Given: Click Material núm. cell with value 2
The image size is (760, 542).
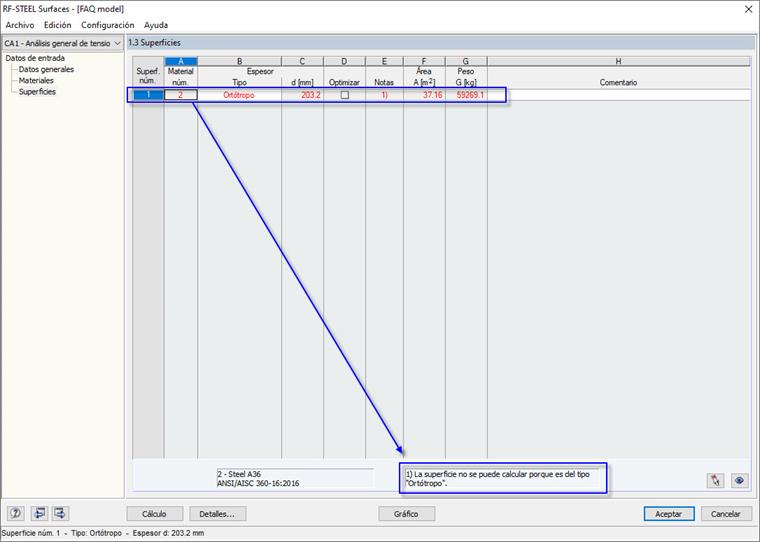Looking at the screenshot, I should [181, 95].
